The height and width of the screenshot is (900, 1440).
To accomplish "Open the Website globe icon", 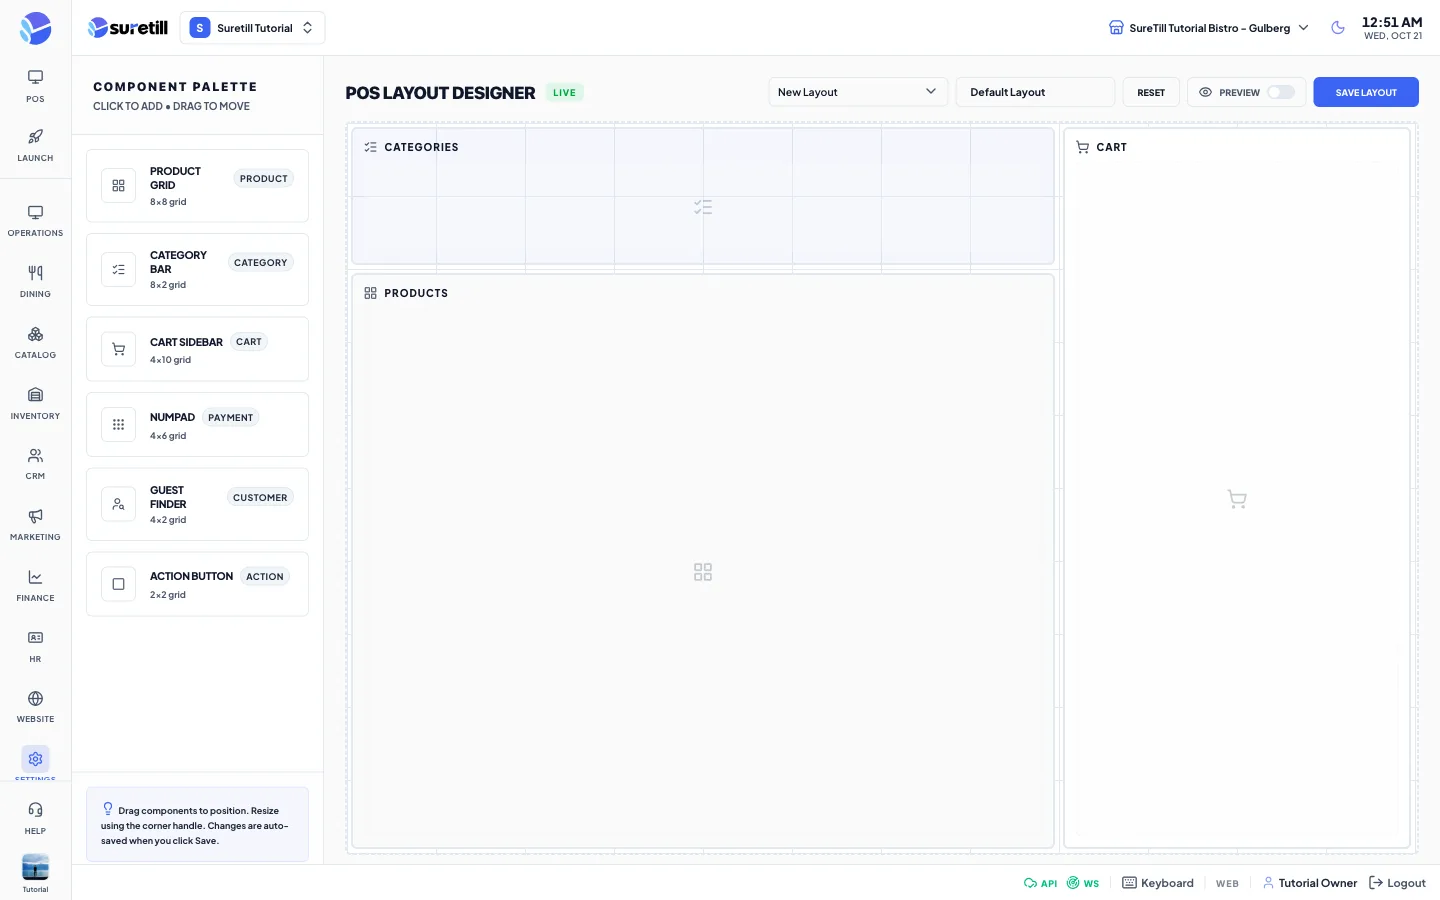I will (35, 698).
